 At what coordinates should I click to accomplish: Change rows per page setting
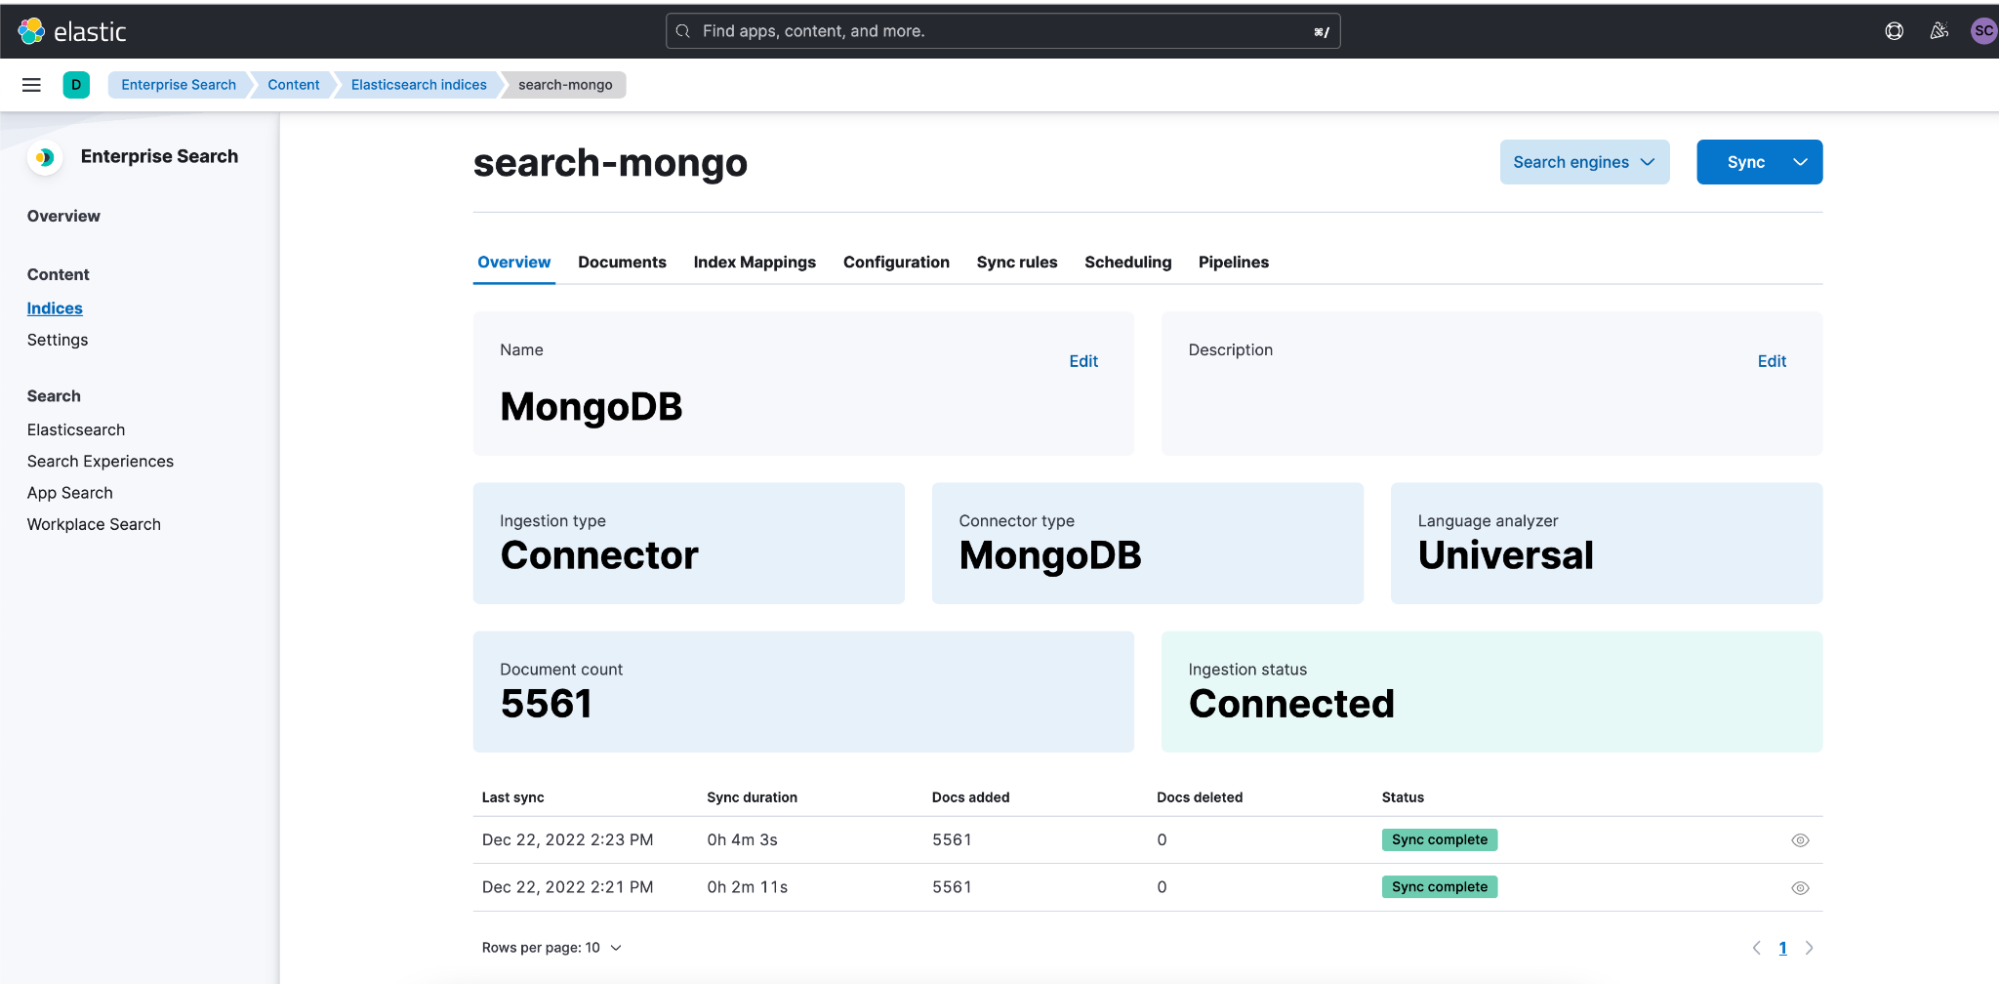(x=551, y=948)
